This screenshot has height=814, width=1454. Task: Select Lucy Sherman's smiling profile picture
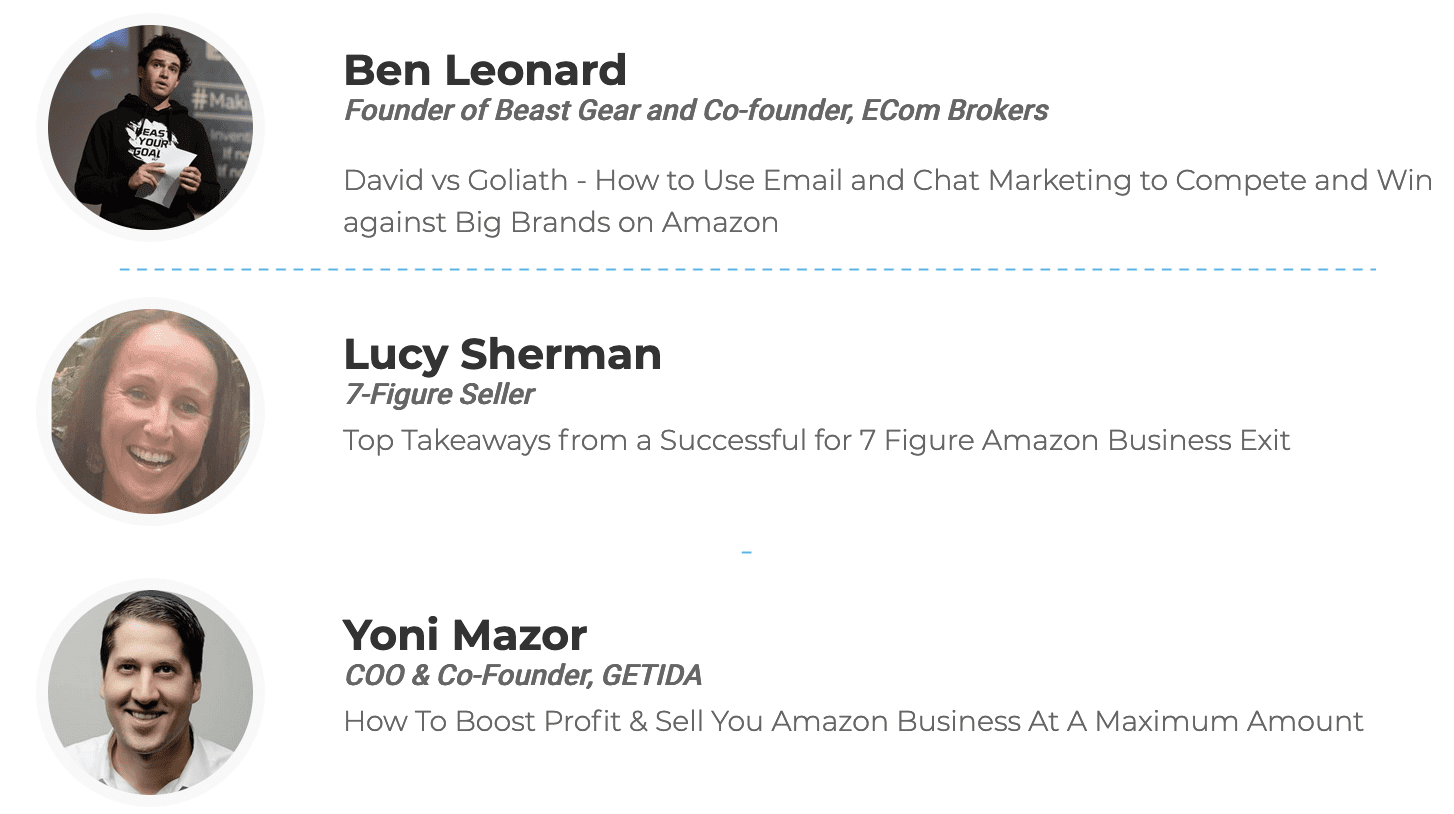click(x=150, y=411)
